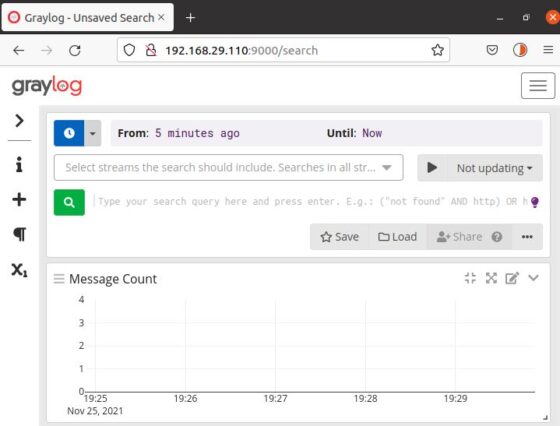Viewport: 560px width, 426px height.
Task: Open the Firefox application menu
Action: click(548, 50)
